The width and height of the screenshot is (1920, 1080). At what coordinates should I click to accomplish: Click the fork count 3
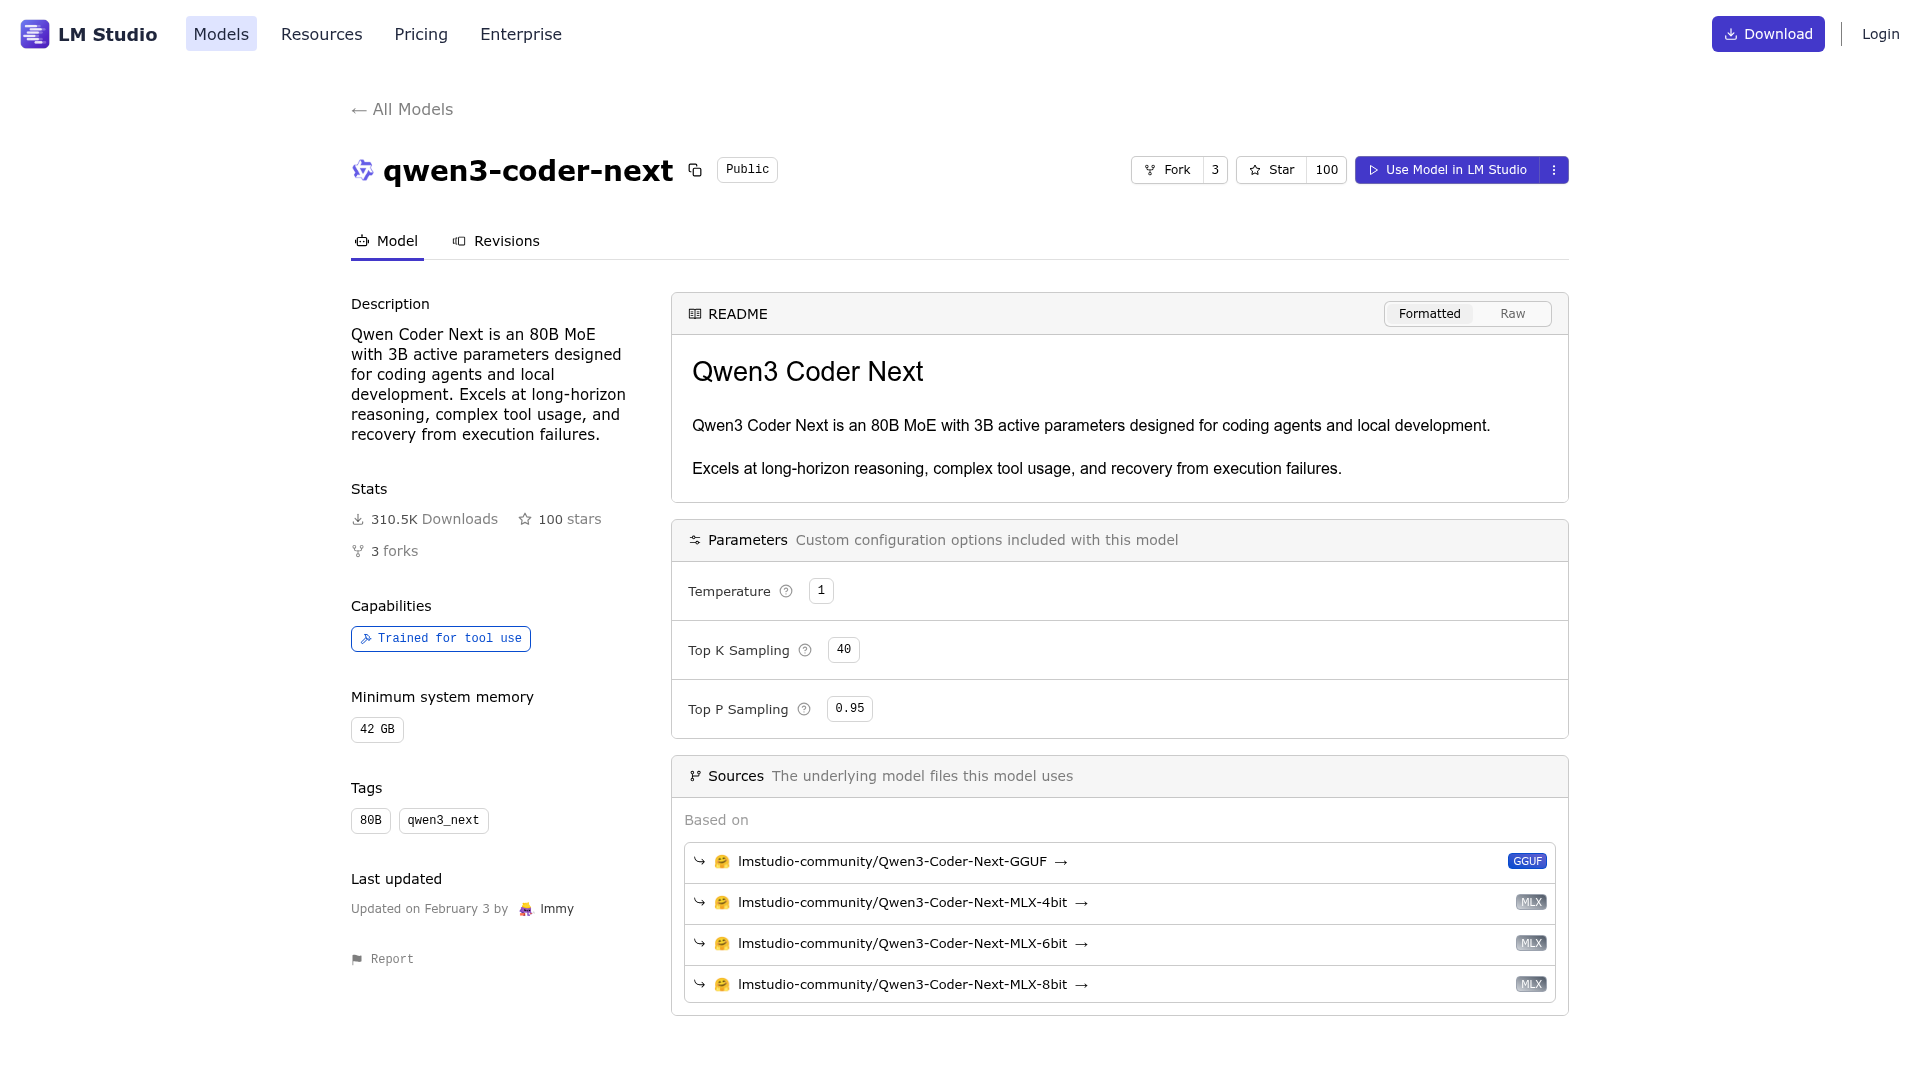(1215, 170)
